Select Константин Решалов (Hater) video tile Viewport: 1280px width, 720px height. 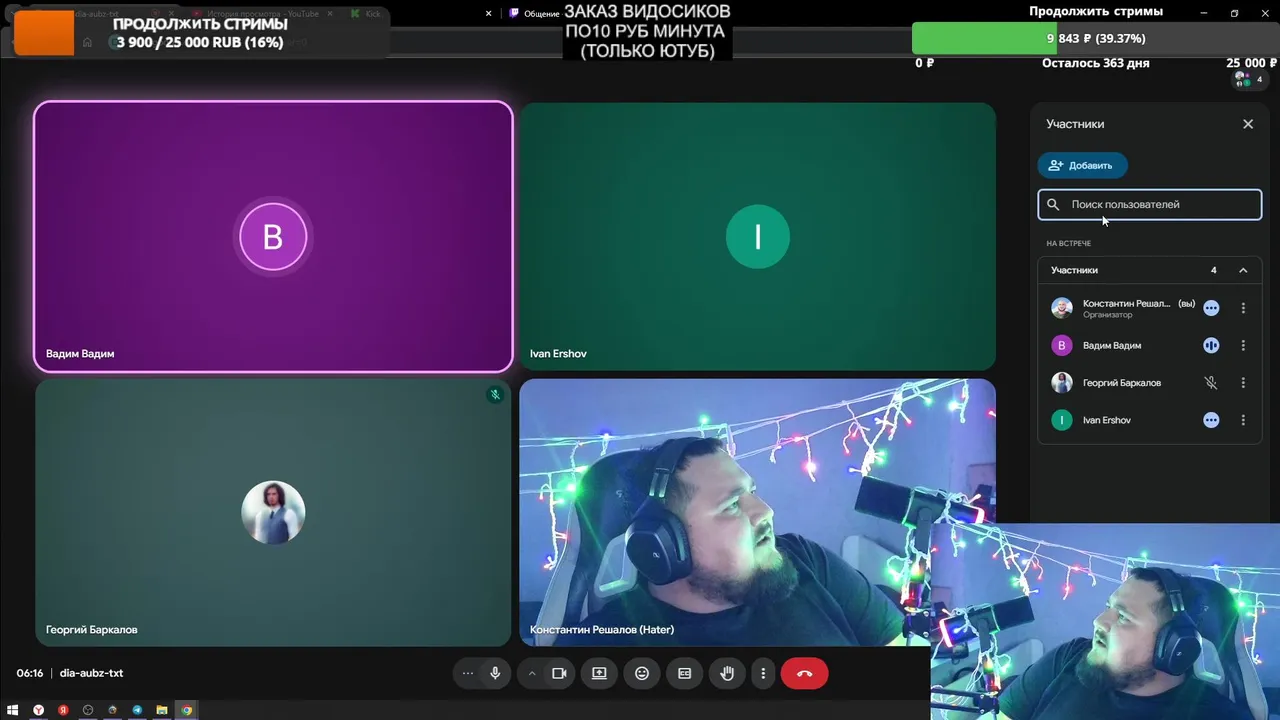(x=757, y=512)
